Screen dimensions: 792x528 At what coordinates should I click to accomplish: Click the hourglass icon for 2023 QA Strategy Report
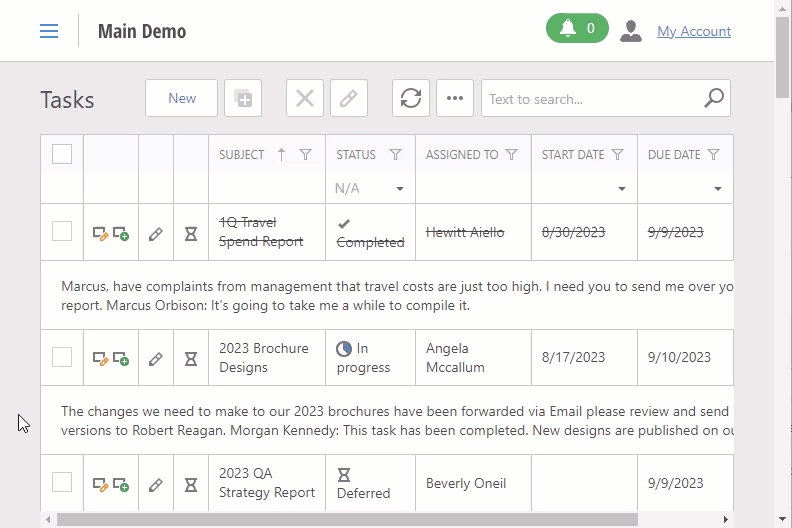tap(191, 485)
